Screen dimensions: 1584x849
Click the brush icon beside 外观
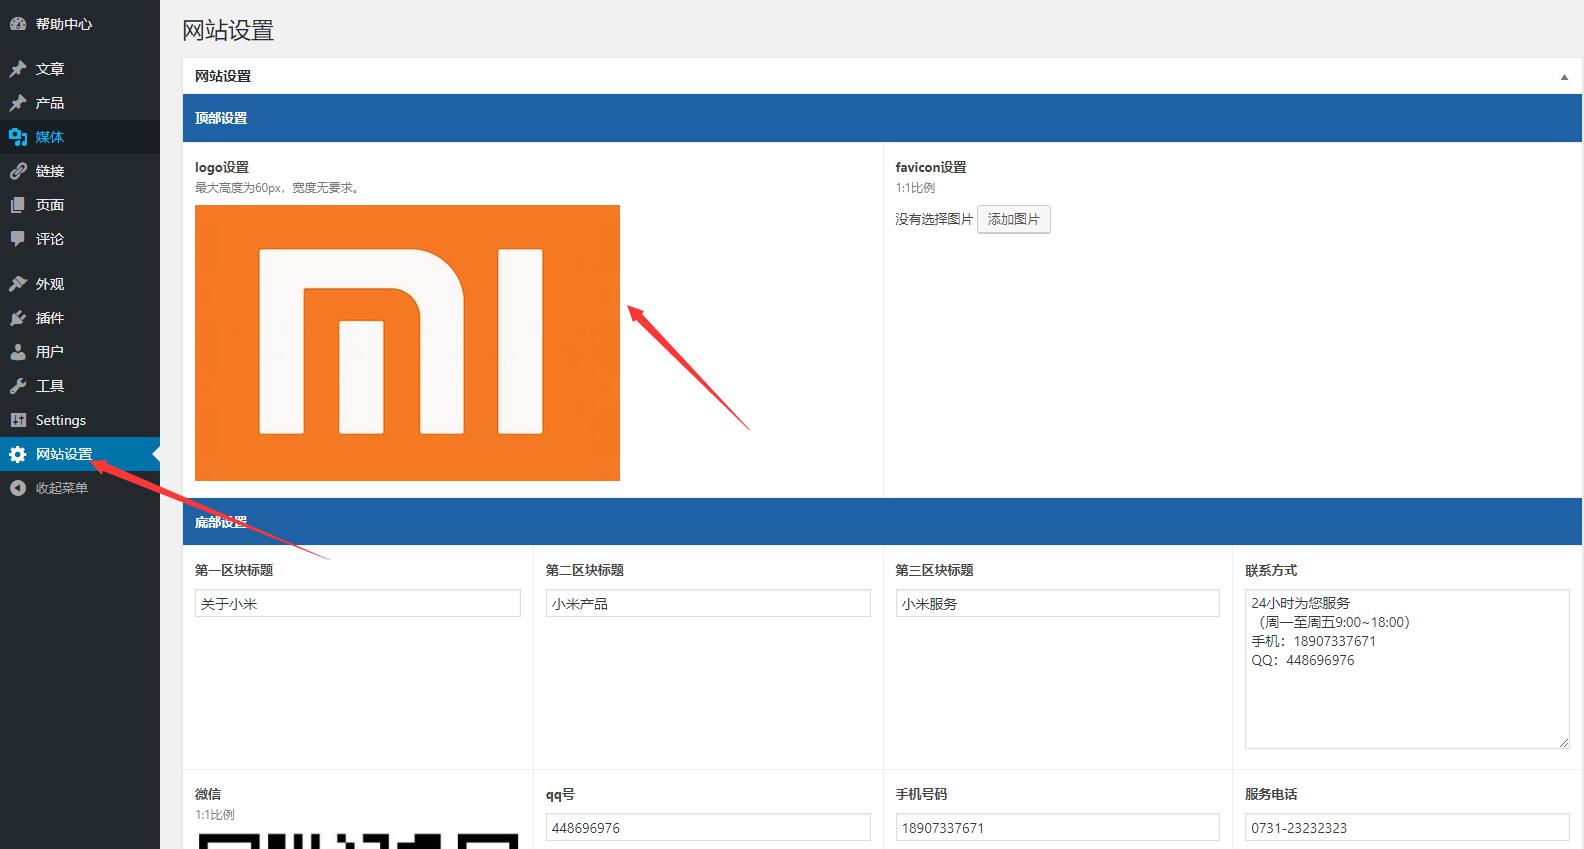[x=18, y=284]
